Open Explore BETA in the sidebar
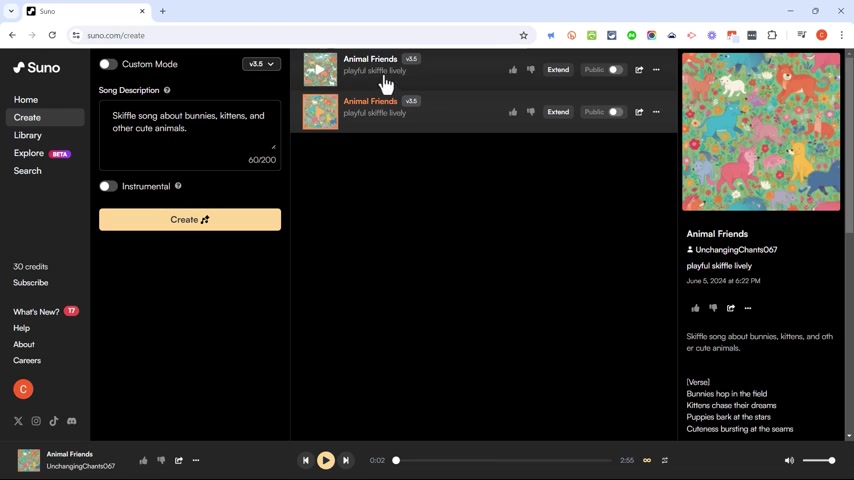 pos(42,153)
